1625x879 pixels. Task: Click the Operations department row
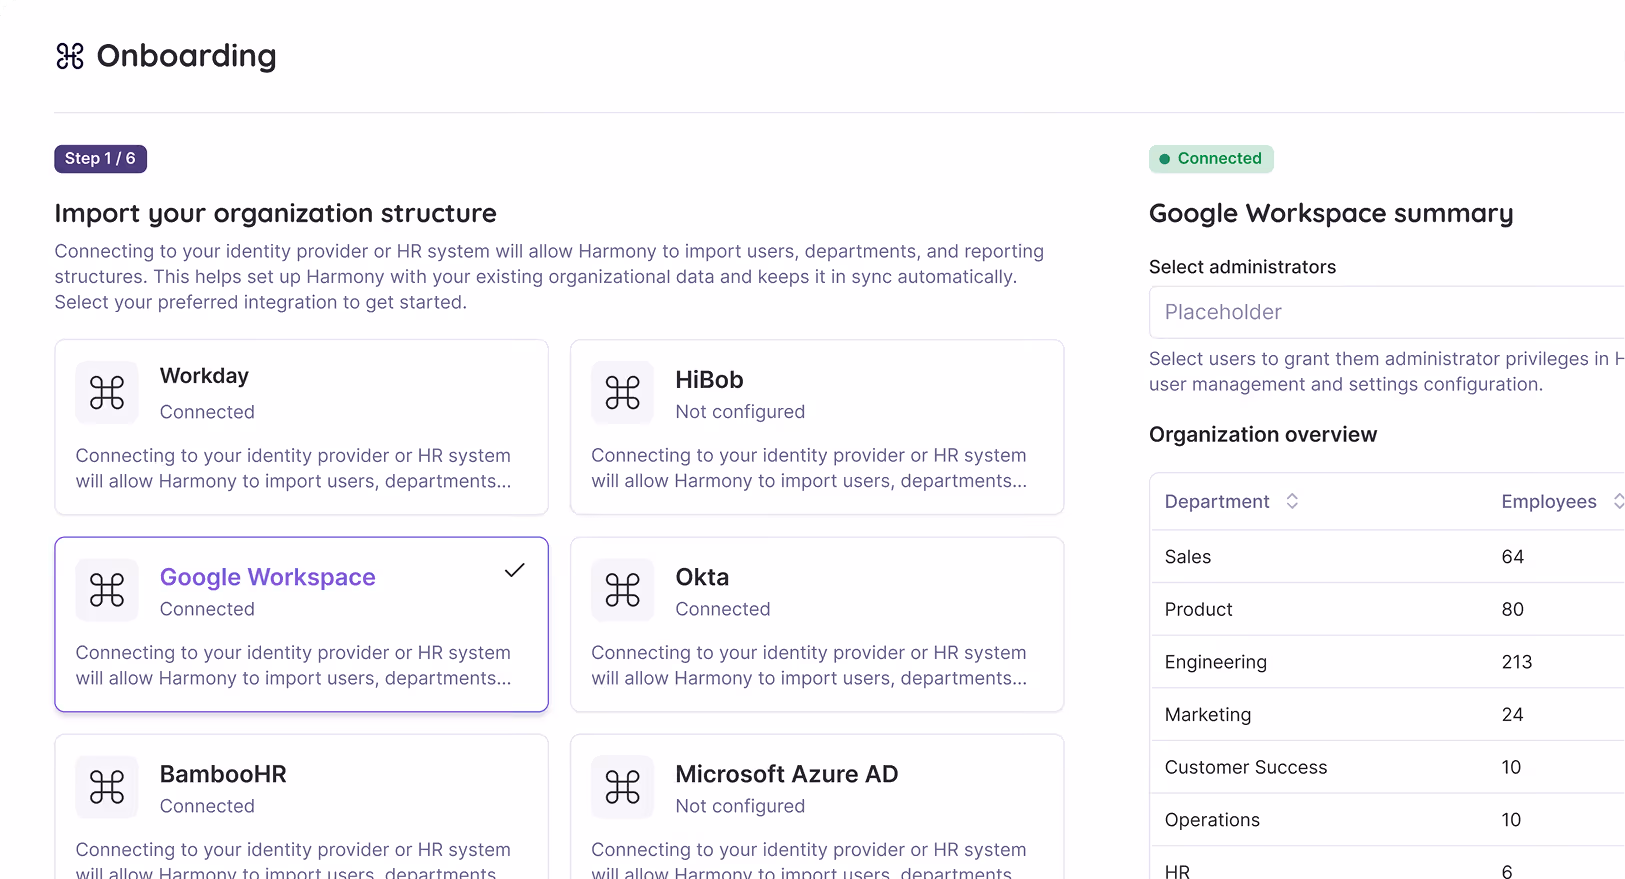point(1387,820)
